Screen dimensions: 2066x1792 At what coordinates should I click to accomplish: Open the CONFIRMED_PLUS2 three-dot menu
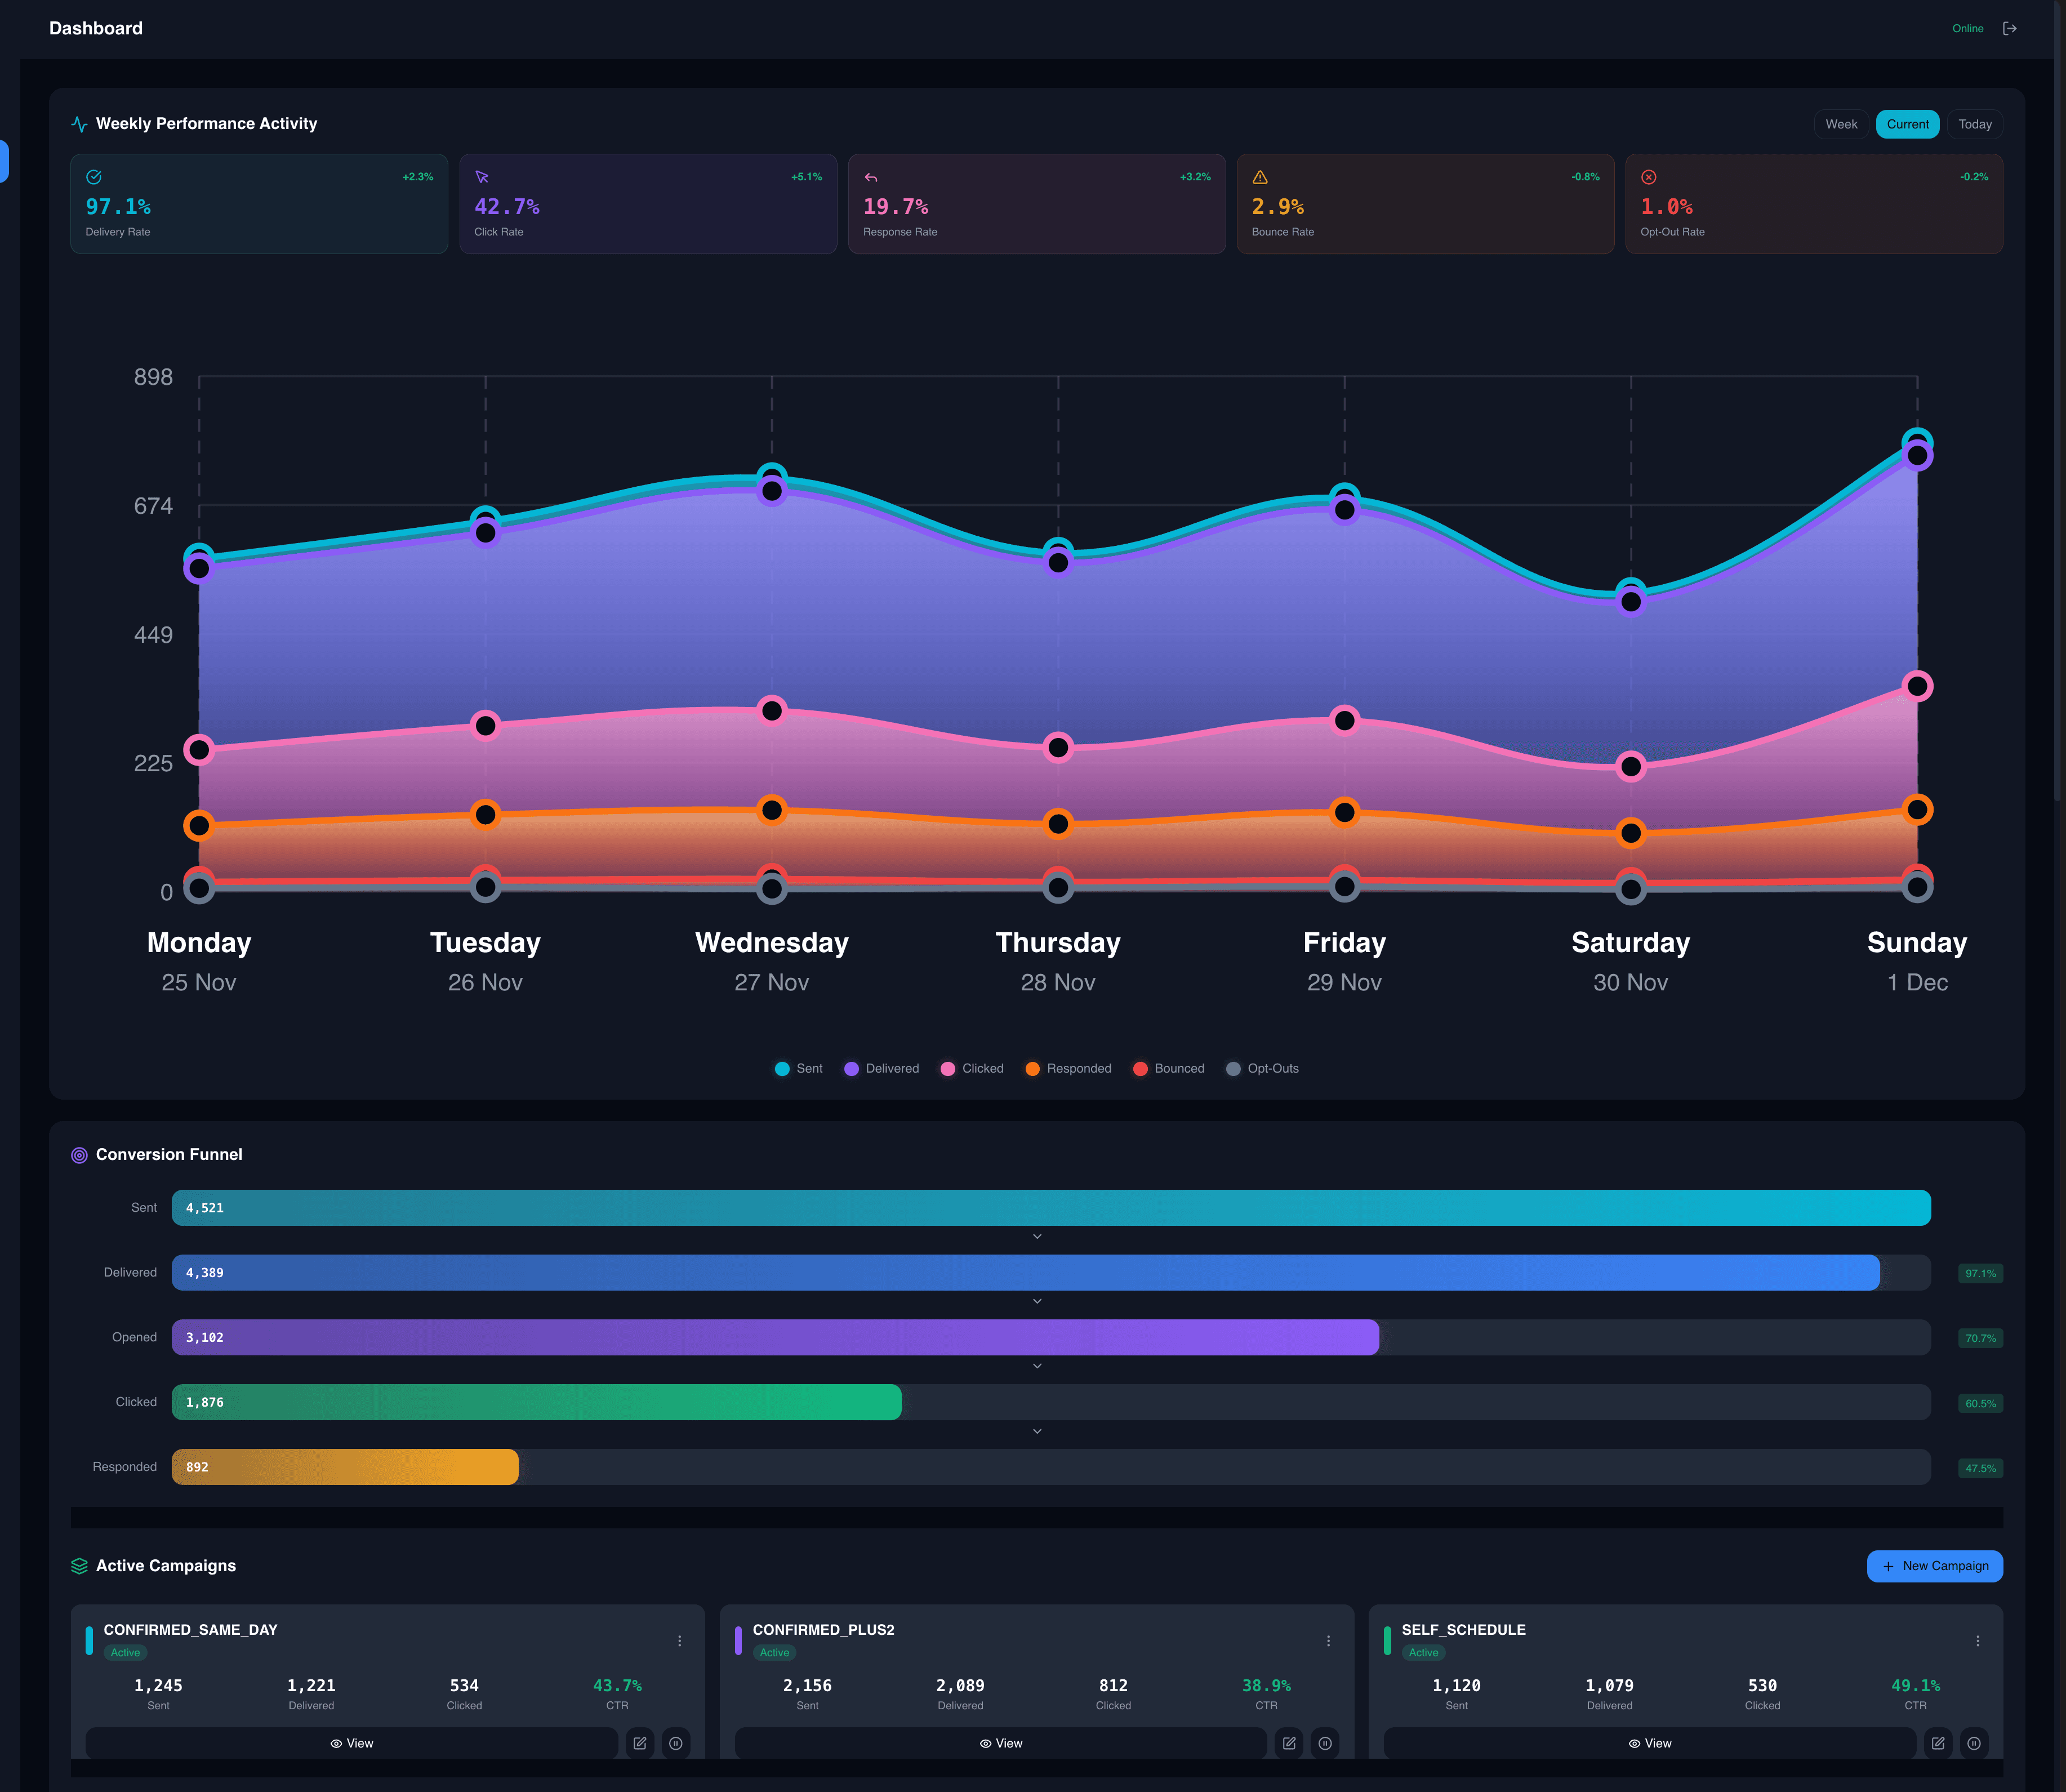[1328, 1641]
